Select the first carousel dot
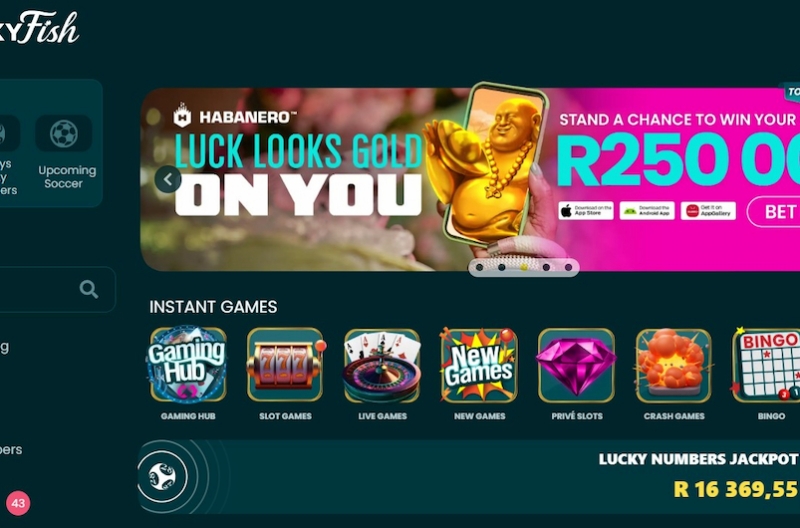Viewport: 800px width, 528px height. coord(479,267)
